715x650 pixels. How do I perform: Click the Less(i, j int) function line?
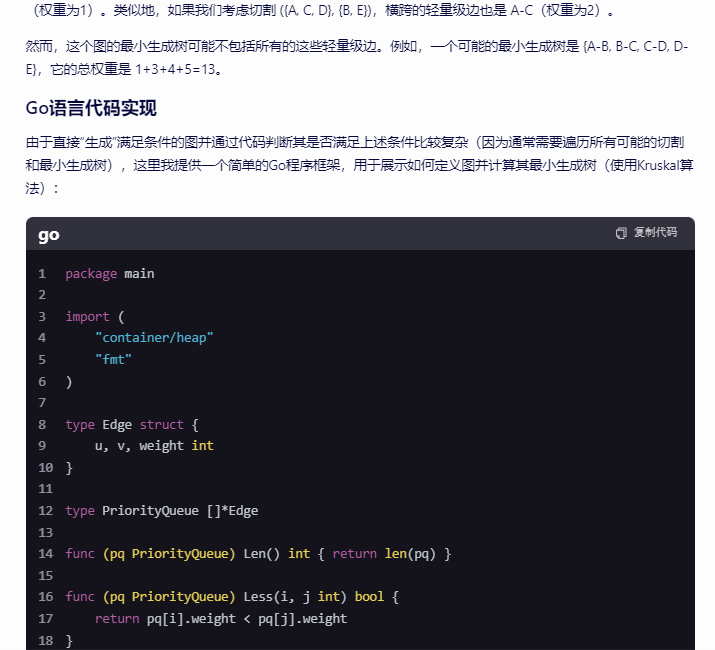tap(232, 597)
